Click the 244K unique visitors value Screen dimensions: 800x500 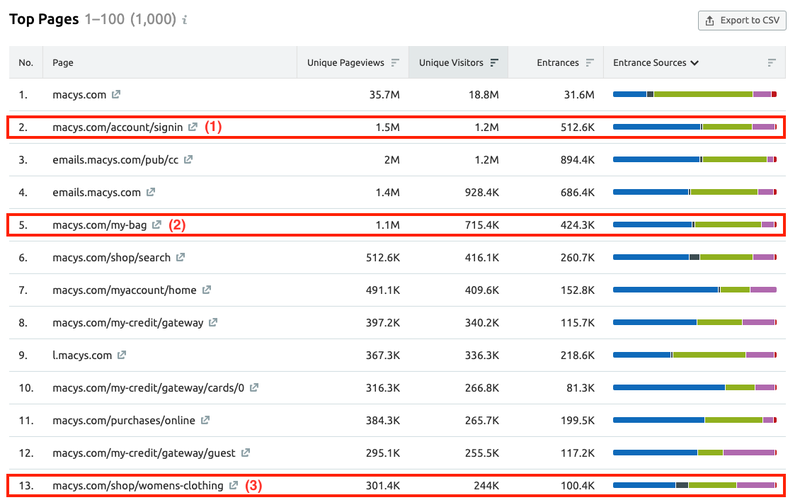click(x=486, y=486)
